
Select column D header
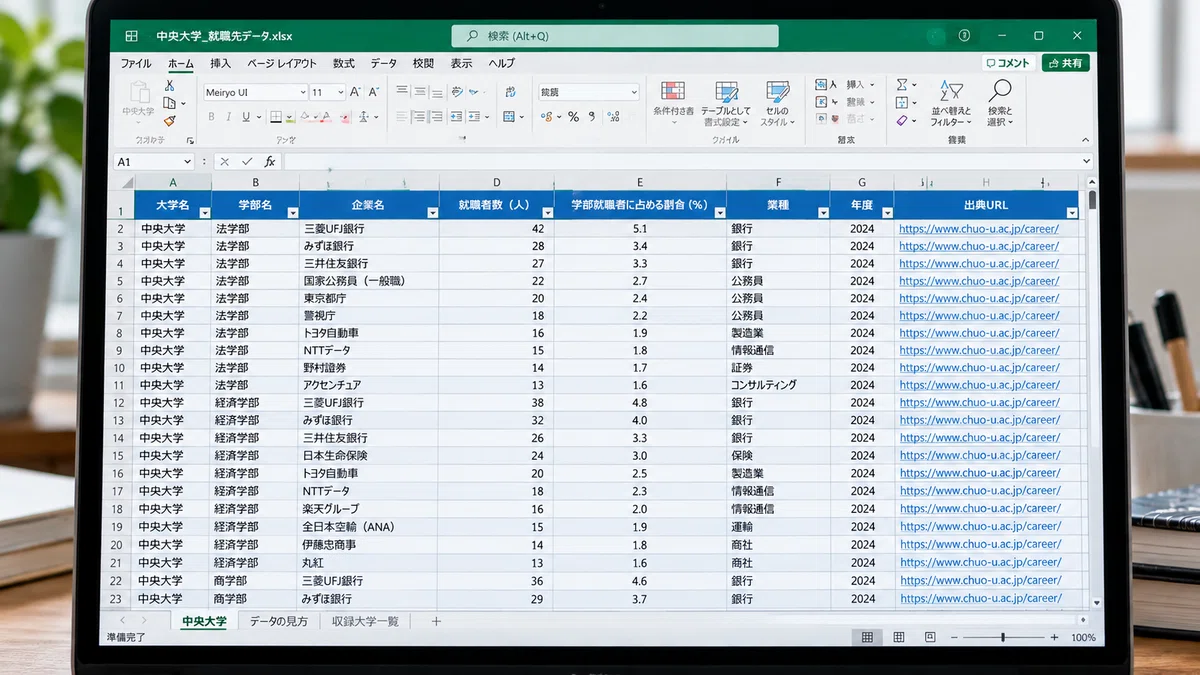click(497, 182)
